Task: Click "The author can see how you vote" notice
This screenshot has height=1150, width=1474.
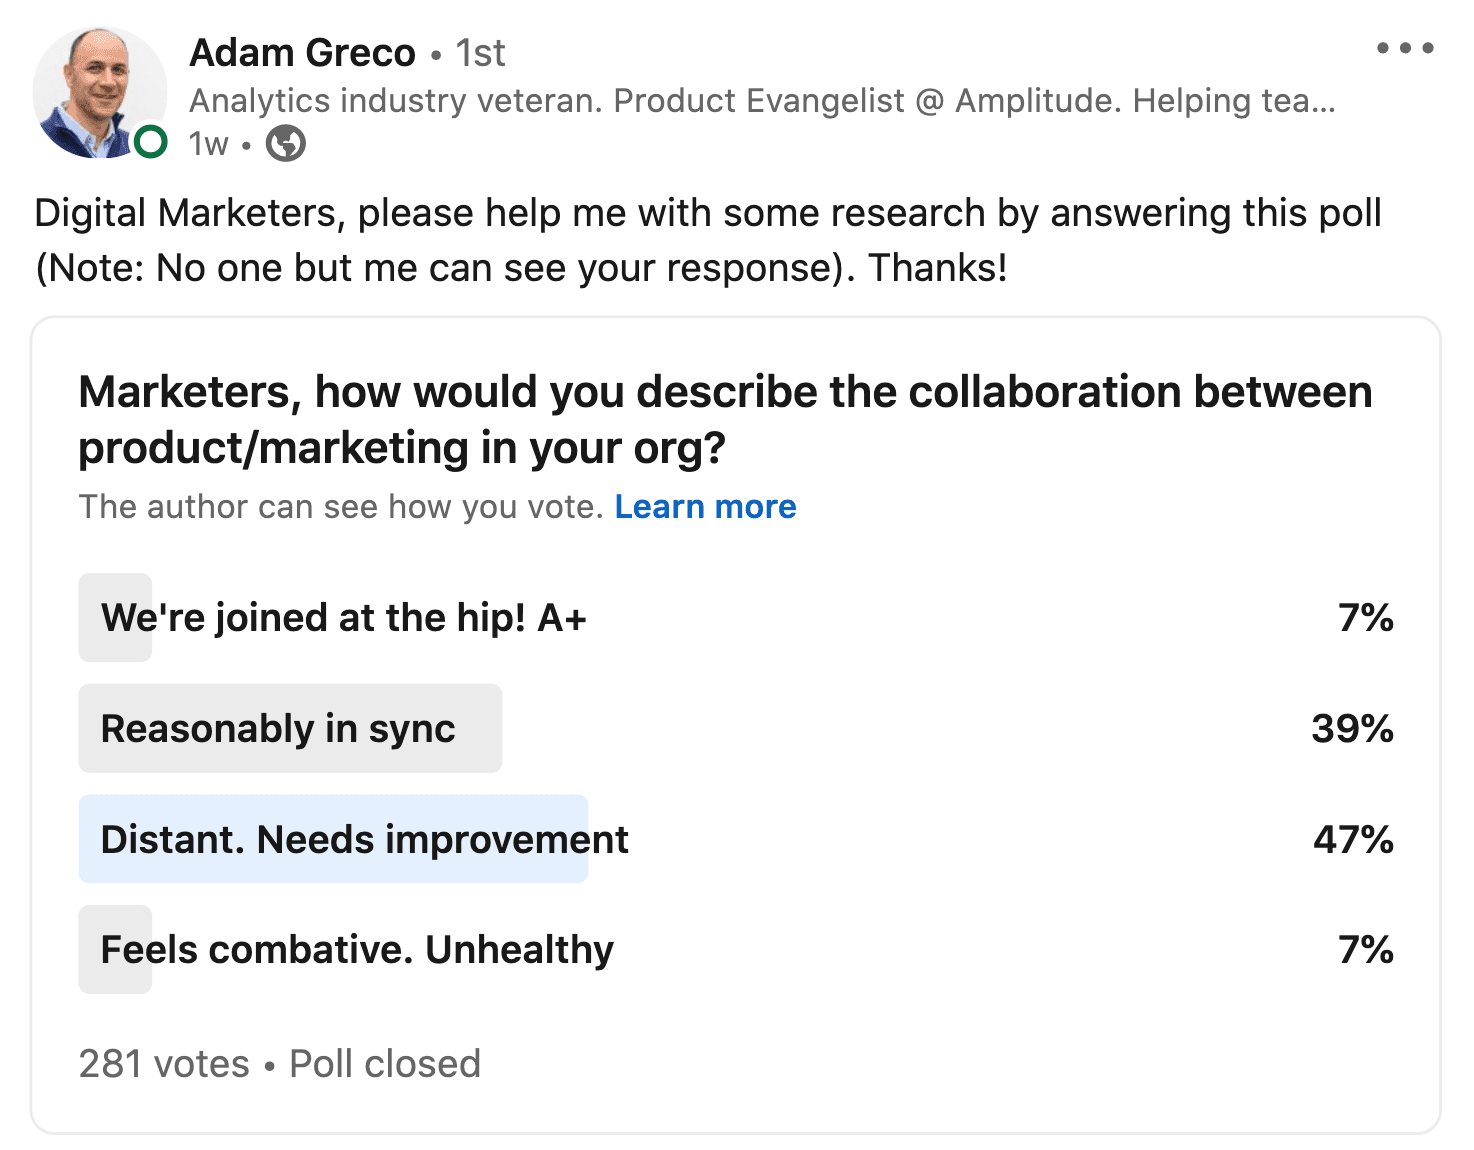Action: pos(341,507)
